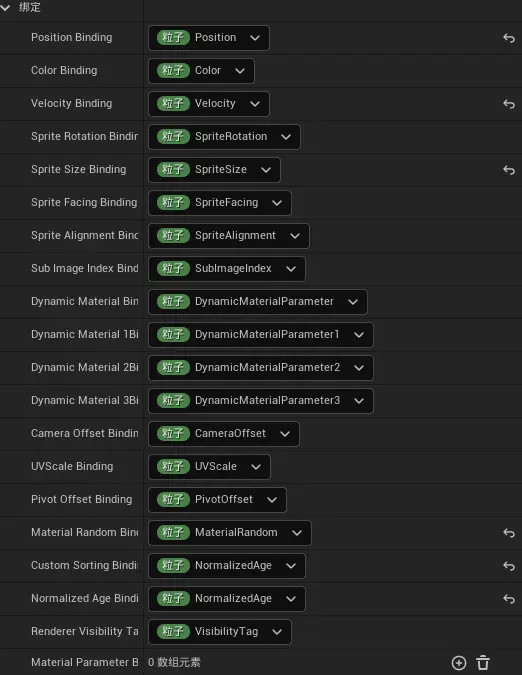Select the Position Binding label
The image size is (522, 675).
(x=71, y=37)
